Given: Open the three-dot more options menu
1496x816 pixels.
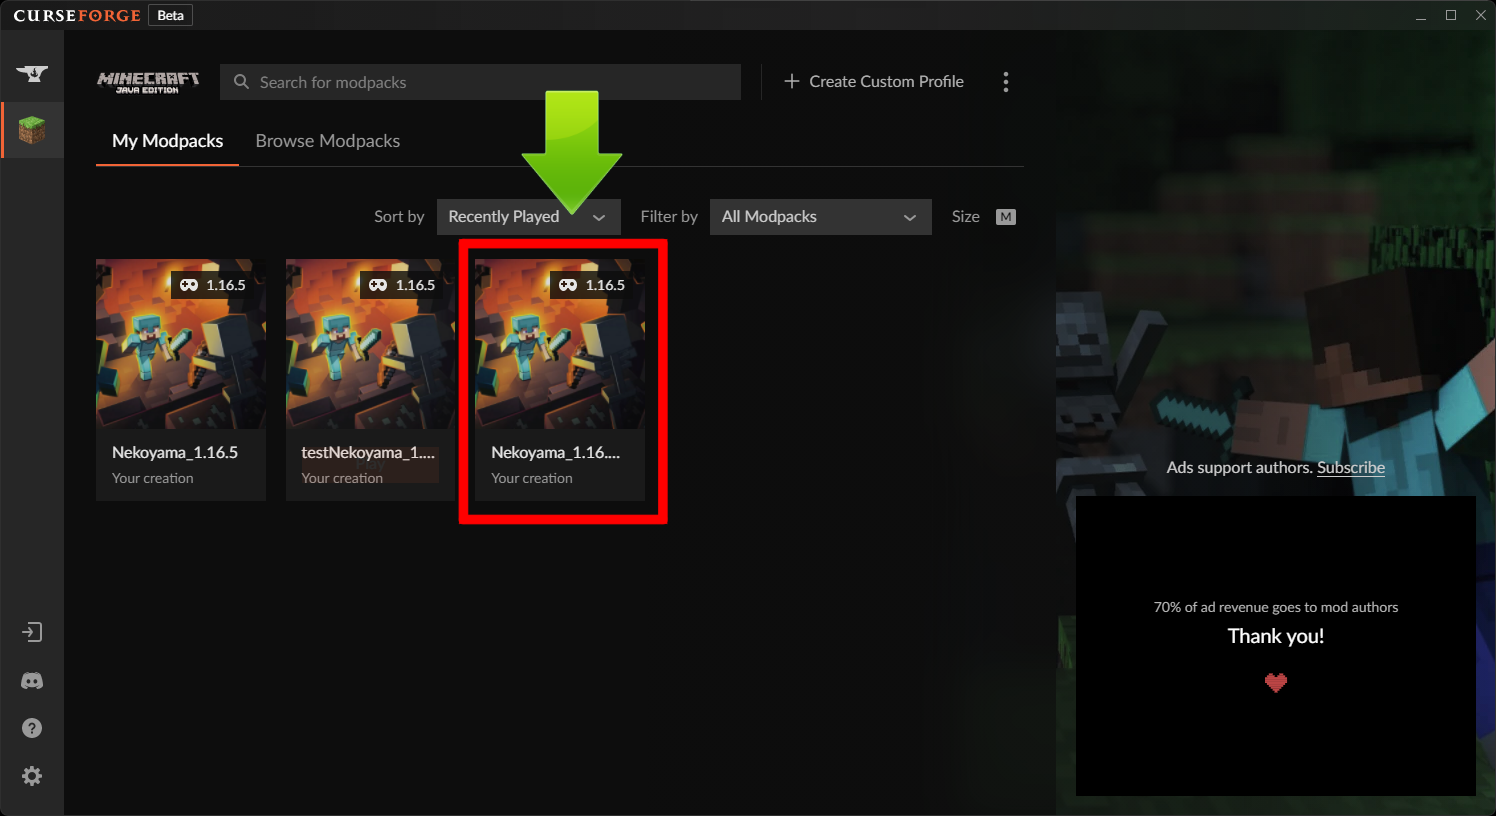Looking at the screenshot, I should 1006,82.
